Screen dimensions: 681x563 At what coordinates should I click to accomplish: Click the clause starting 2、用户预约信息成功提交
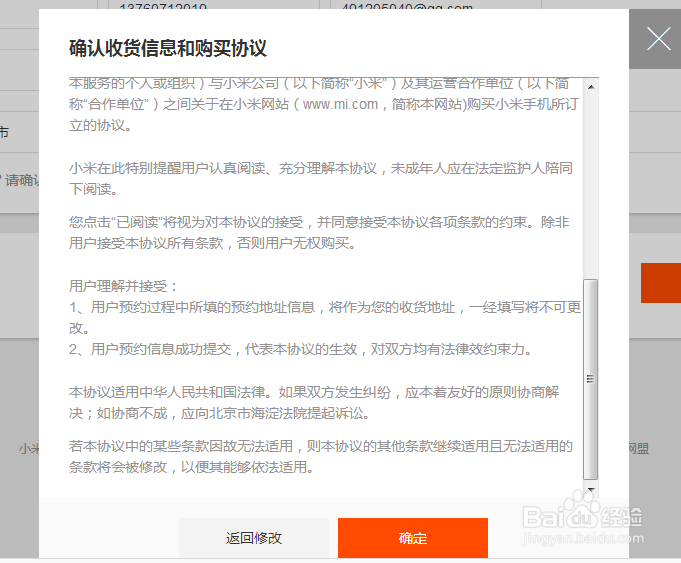(x=301, y=349)
